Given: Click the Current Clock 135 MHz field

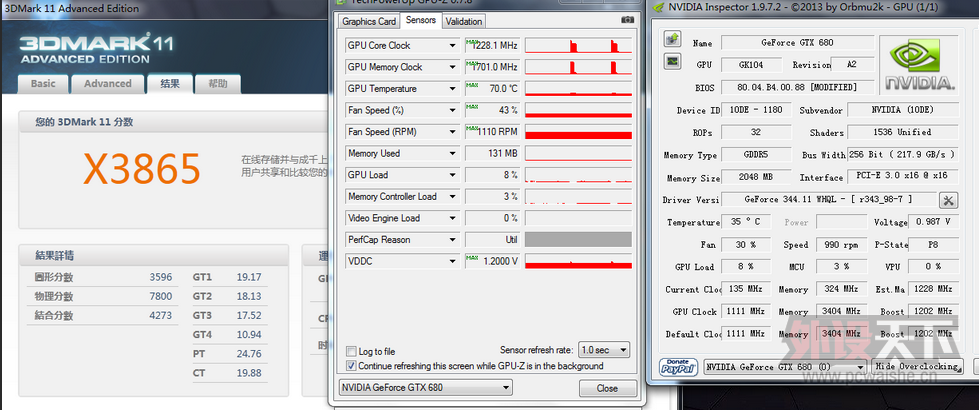Looking at the screenshot, I should pos(745,289).
